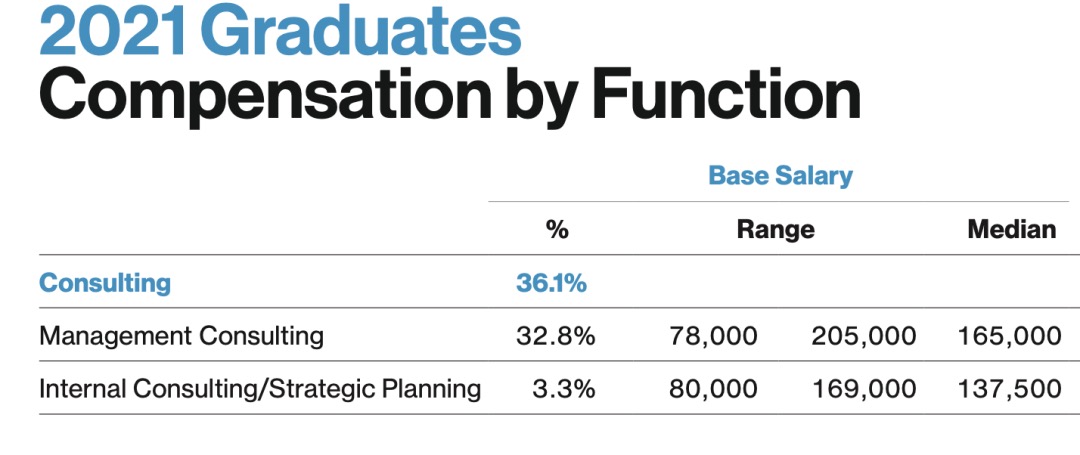Select the "Management Consulting" row label
The width and height of the screenshot is (1080, 455).
point(181,336)
